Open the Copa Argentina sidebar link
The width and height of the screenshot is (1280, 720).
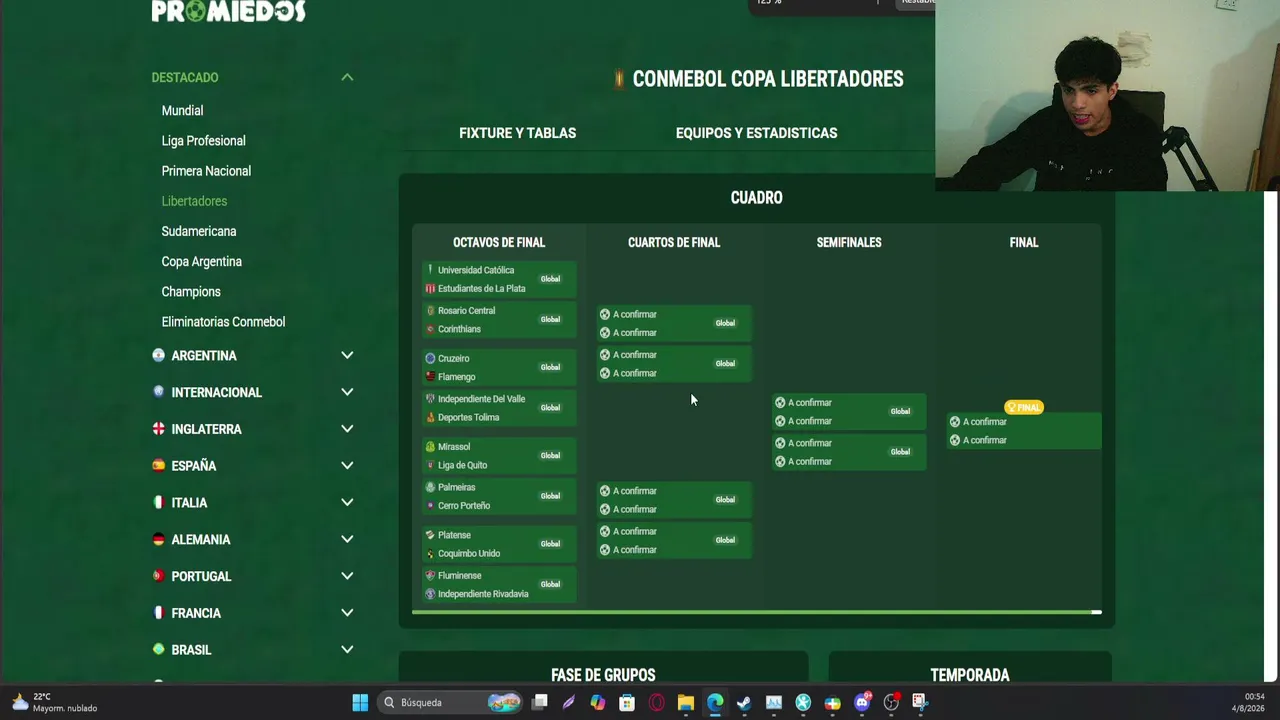click(x=201, y=262)
